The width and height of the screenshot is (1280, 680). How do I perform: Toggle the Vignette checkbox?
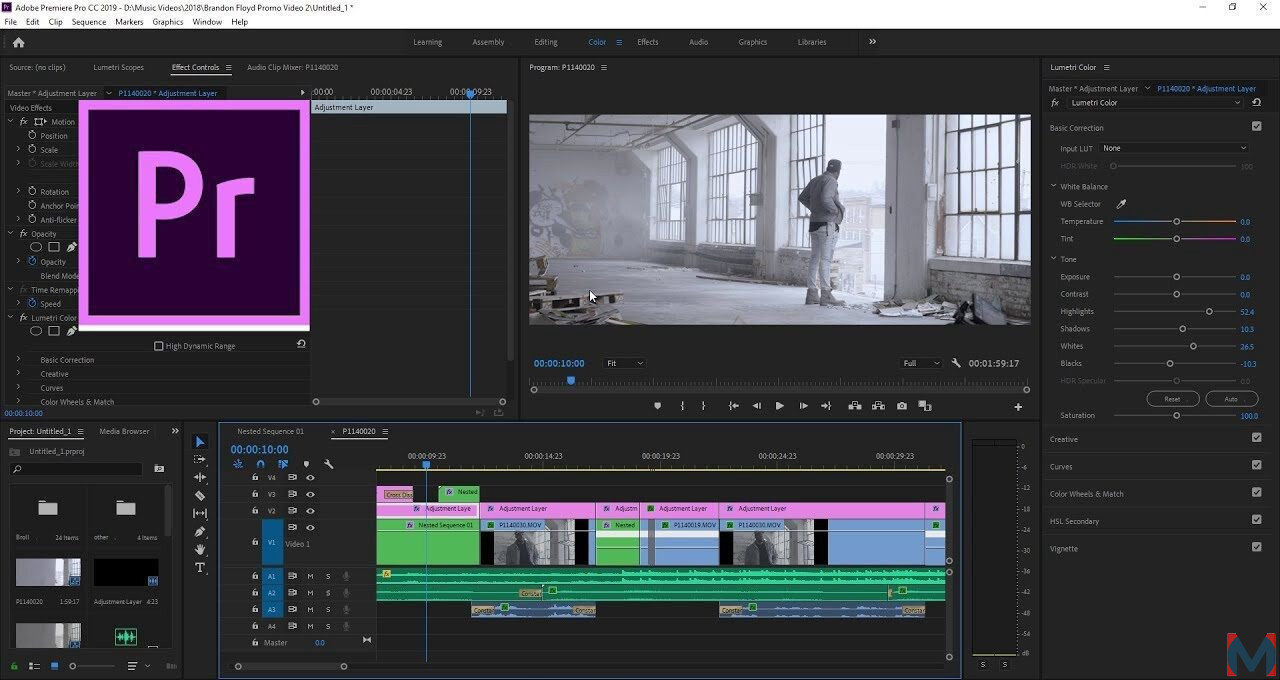point(1257,547)
